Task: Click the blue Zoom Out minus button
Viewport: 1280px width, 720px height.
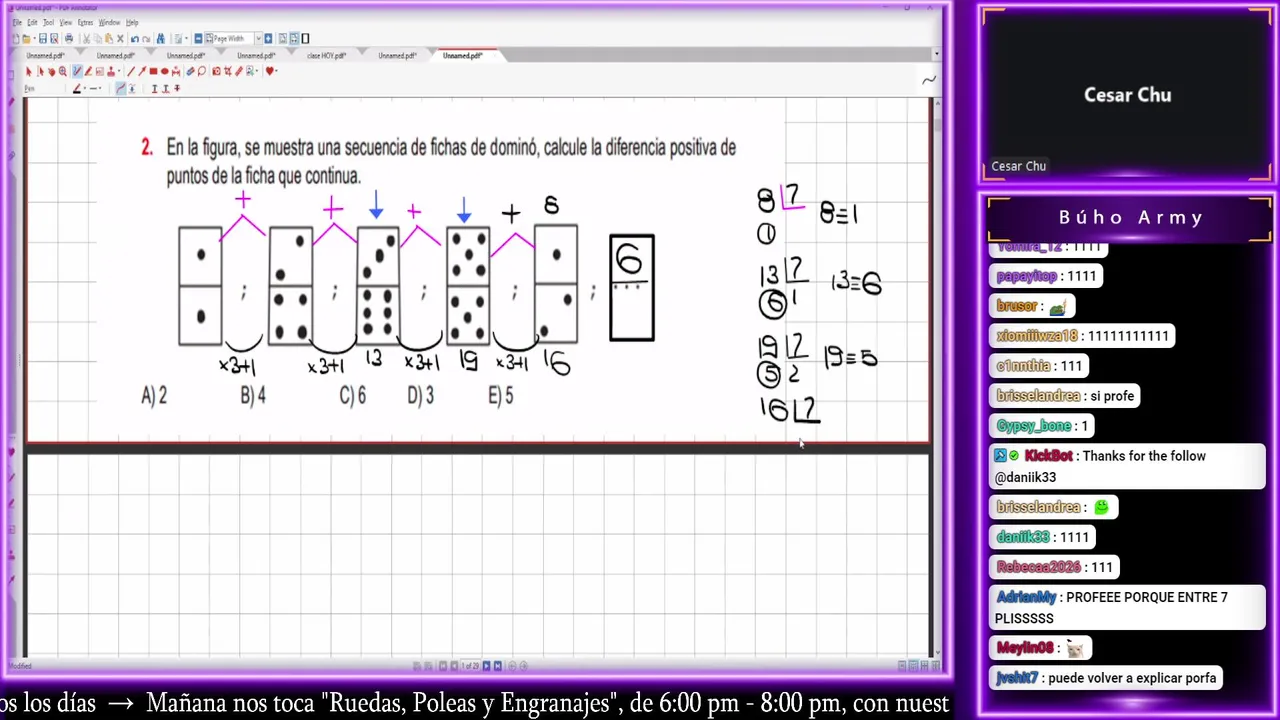Action: pos(198,39)
